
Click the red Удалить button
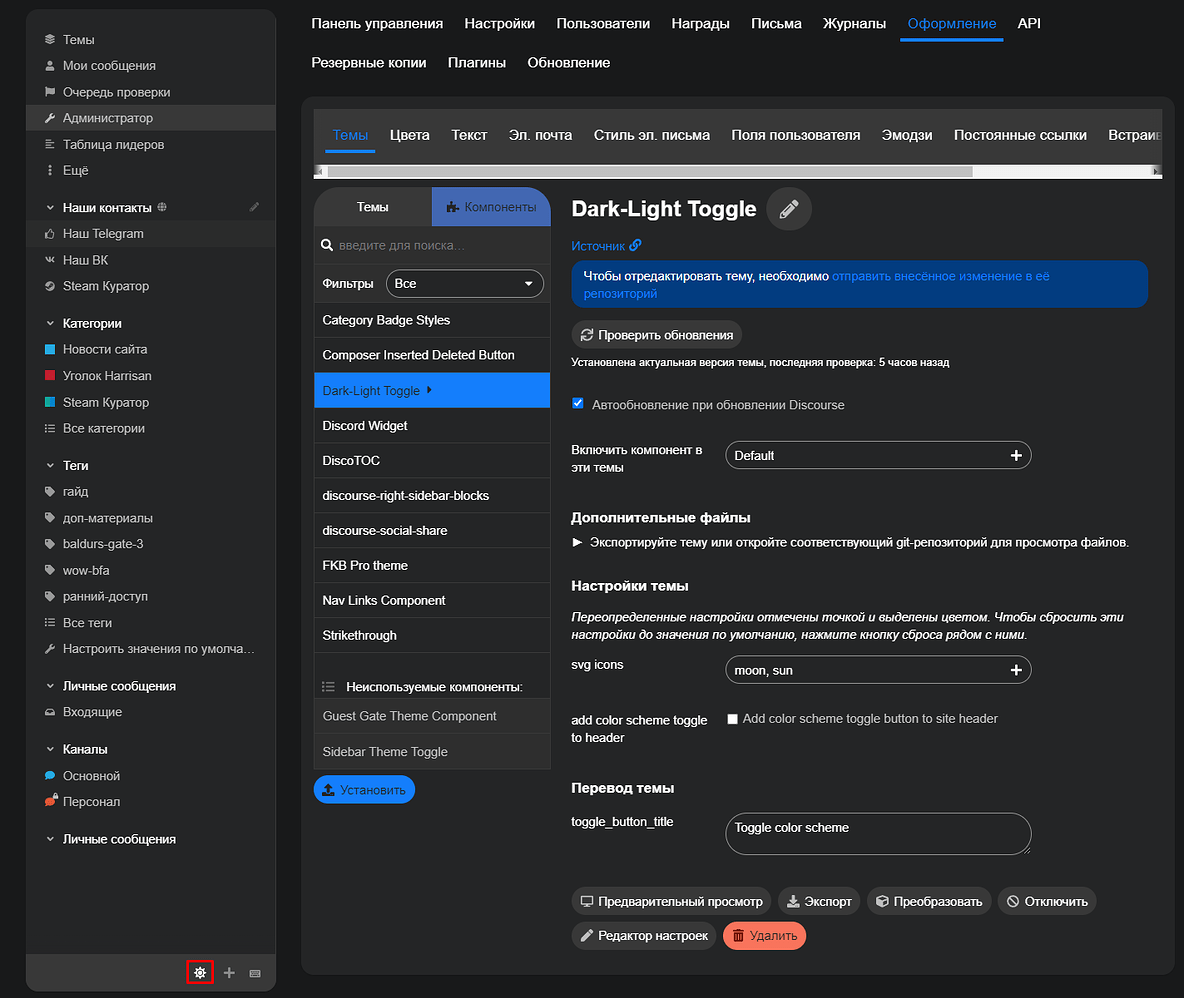[x=764, y=936]
